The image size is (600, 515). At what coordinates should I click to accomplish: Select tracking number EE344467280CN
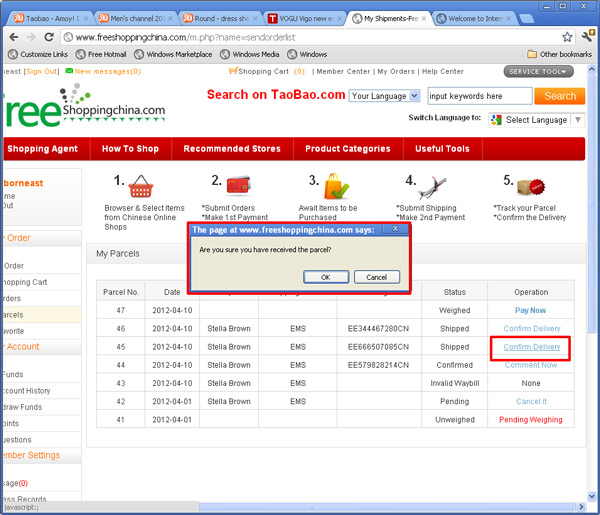pos(378,329)
